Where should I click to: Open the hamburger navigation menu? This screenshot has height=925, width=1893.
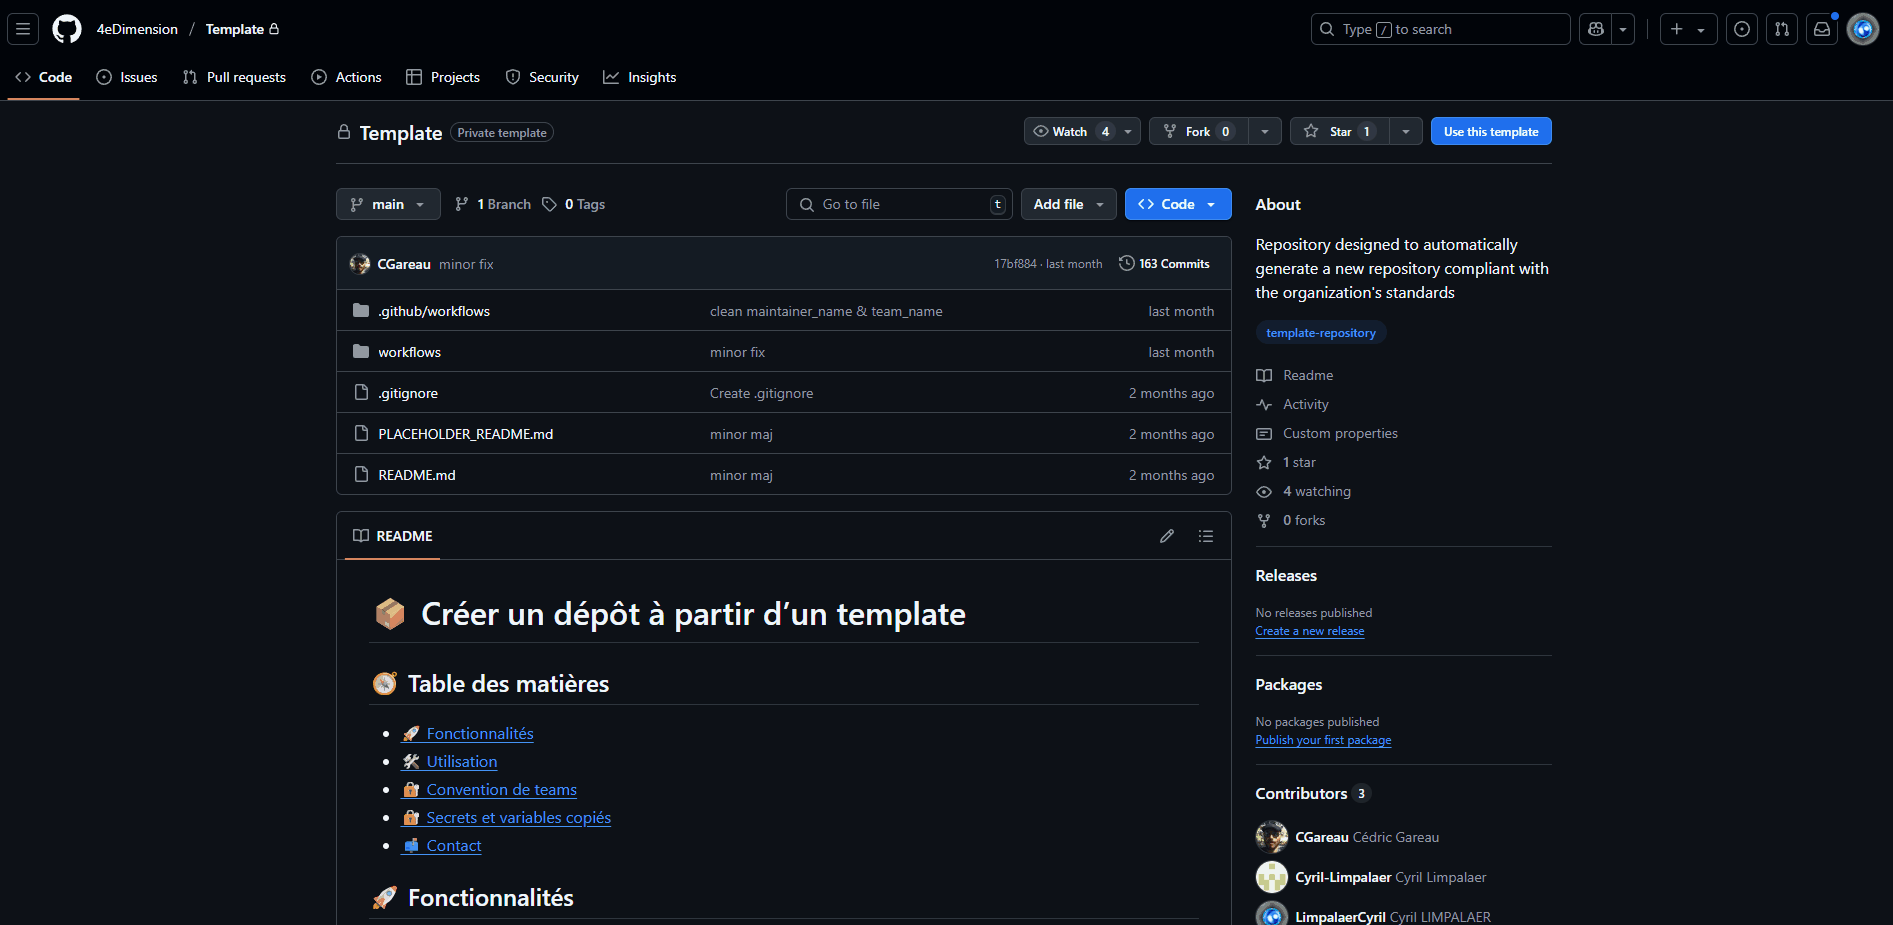[23, 29]
